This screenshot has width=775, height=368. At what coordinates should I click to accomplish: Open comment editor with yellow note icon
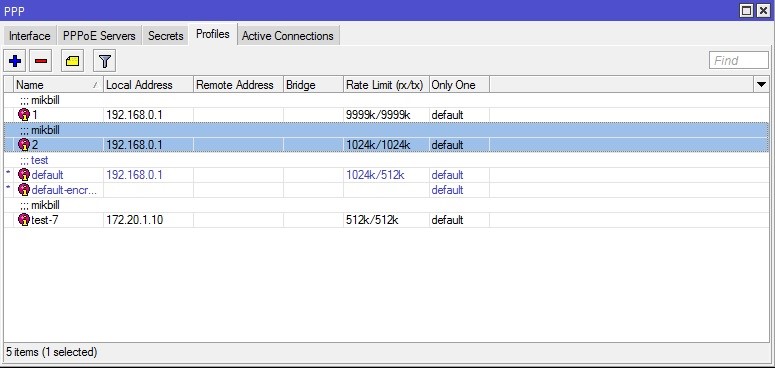pos(72,61)
